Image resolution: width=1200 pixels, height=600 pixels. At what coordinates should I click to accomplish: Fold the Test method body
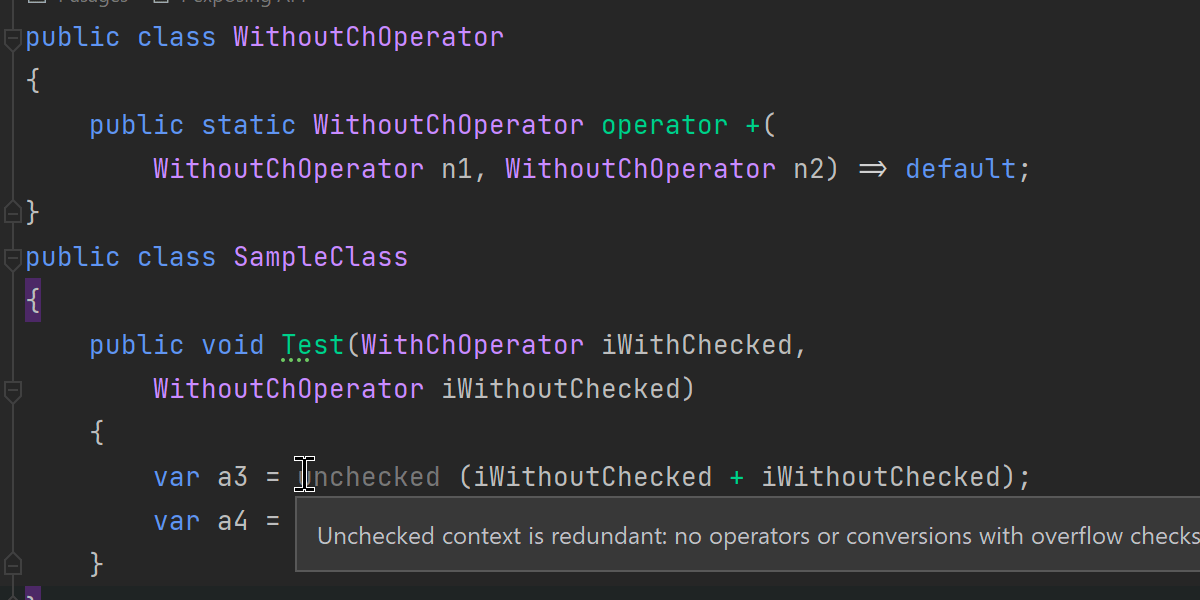pos(11,390)
